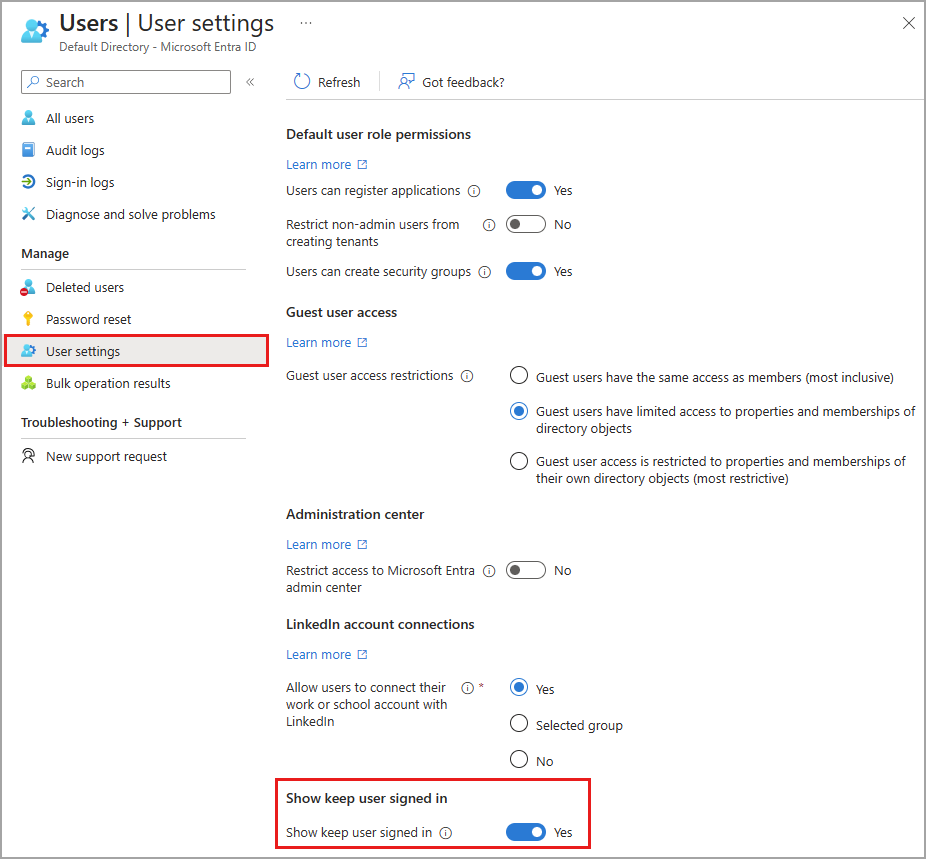Toggle Restrict non-admin users from creating tenants
This screenshot has width=926, height=859.
(526, 224)
